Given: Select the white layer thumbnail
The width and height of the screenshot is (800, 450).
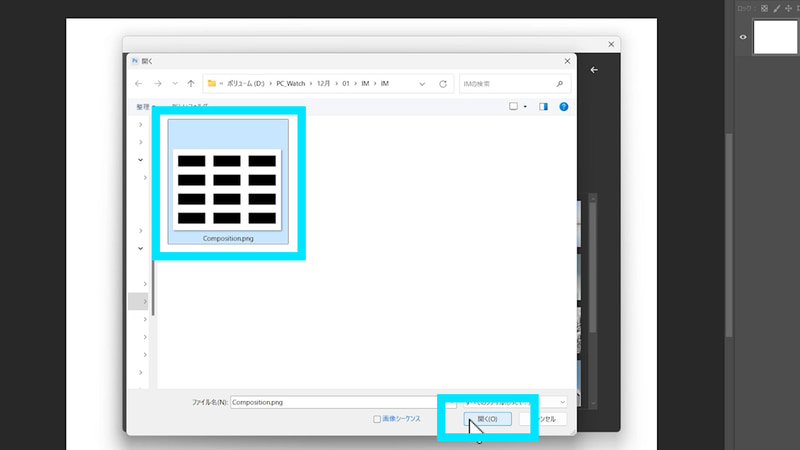Looking at the screenshot, I should [775, 37].
